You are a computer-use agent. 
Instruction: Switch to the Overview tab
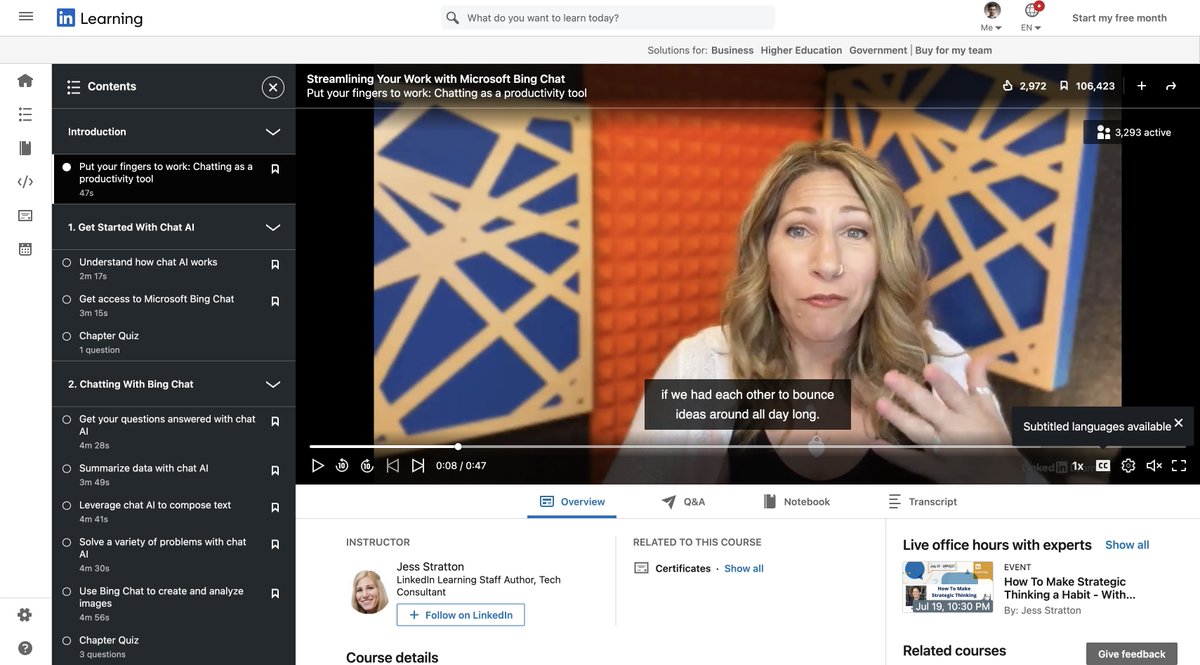(572, 502)
